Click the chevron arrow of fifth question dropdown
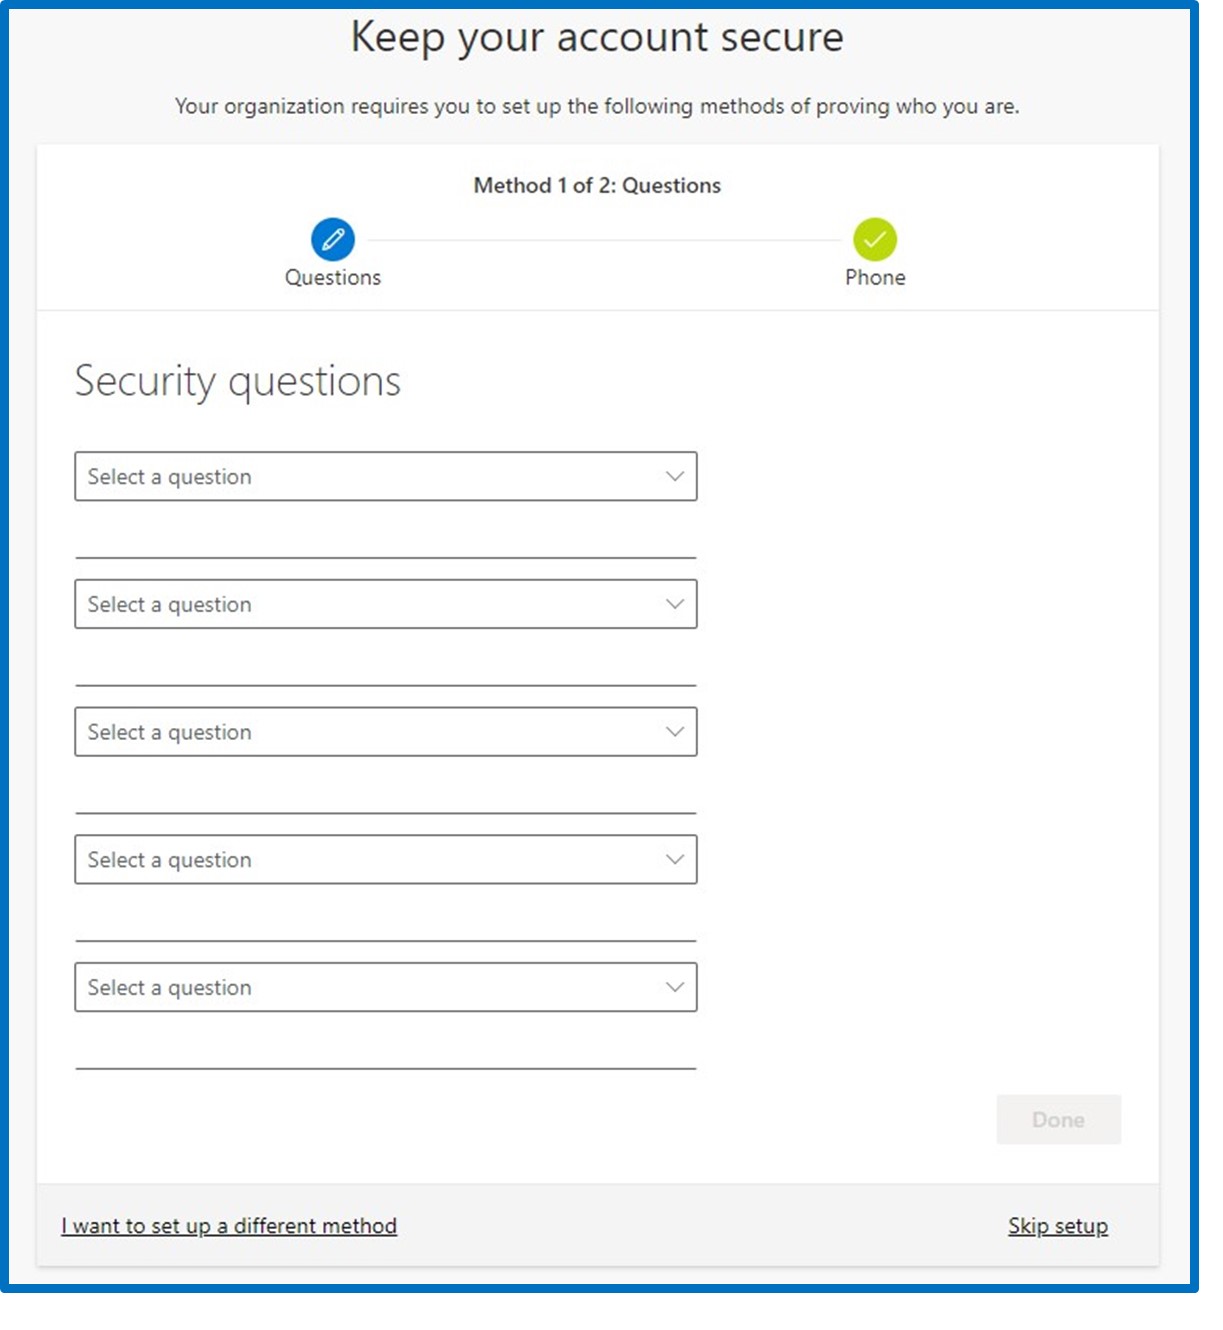Image resolution: width=1223 pixels, height=1330 pixels. coord(675,988)
